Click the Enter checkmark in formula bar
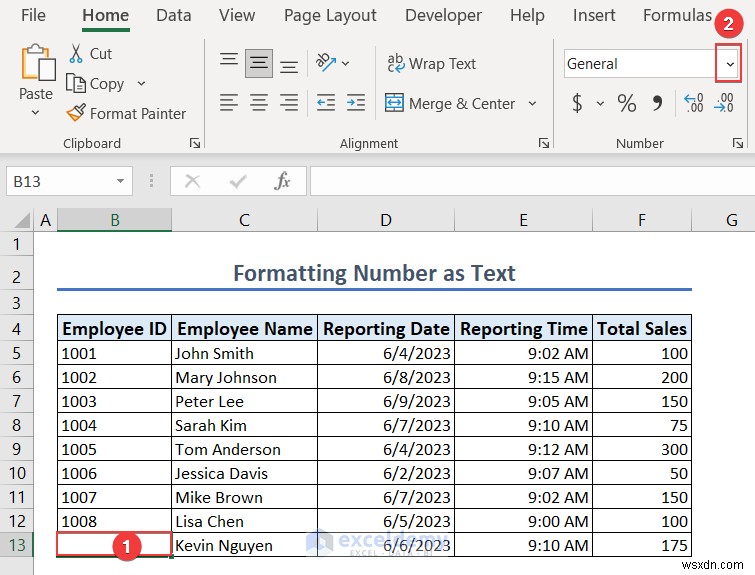This screenshot has height=575, width=755. [x=238, y=181]
